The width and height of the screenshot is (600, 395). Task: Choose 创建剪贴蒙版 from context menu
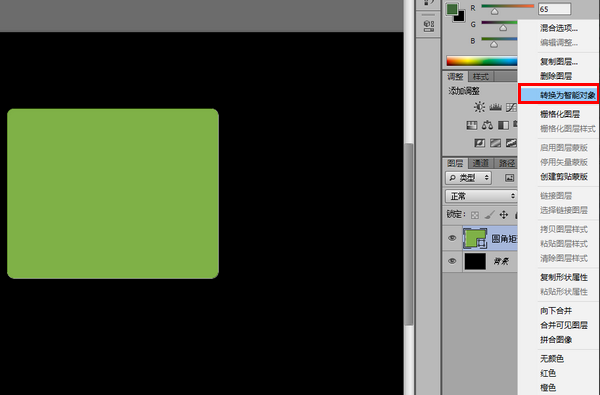pos(564,176)
